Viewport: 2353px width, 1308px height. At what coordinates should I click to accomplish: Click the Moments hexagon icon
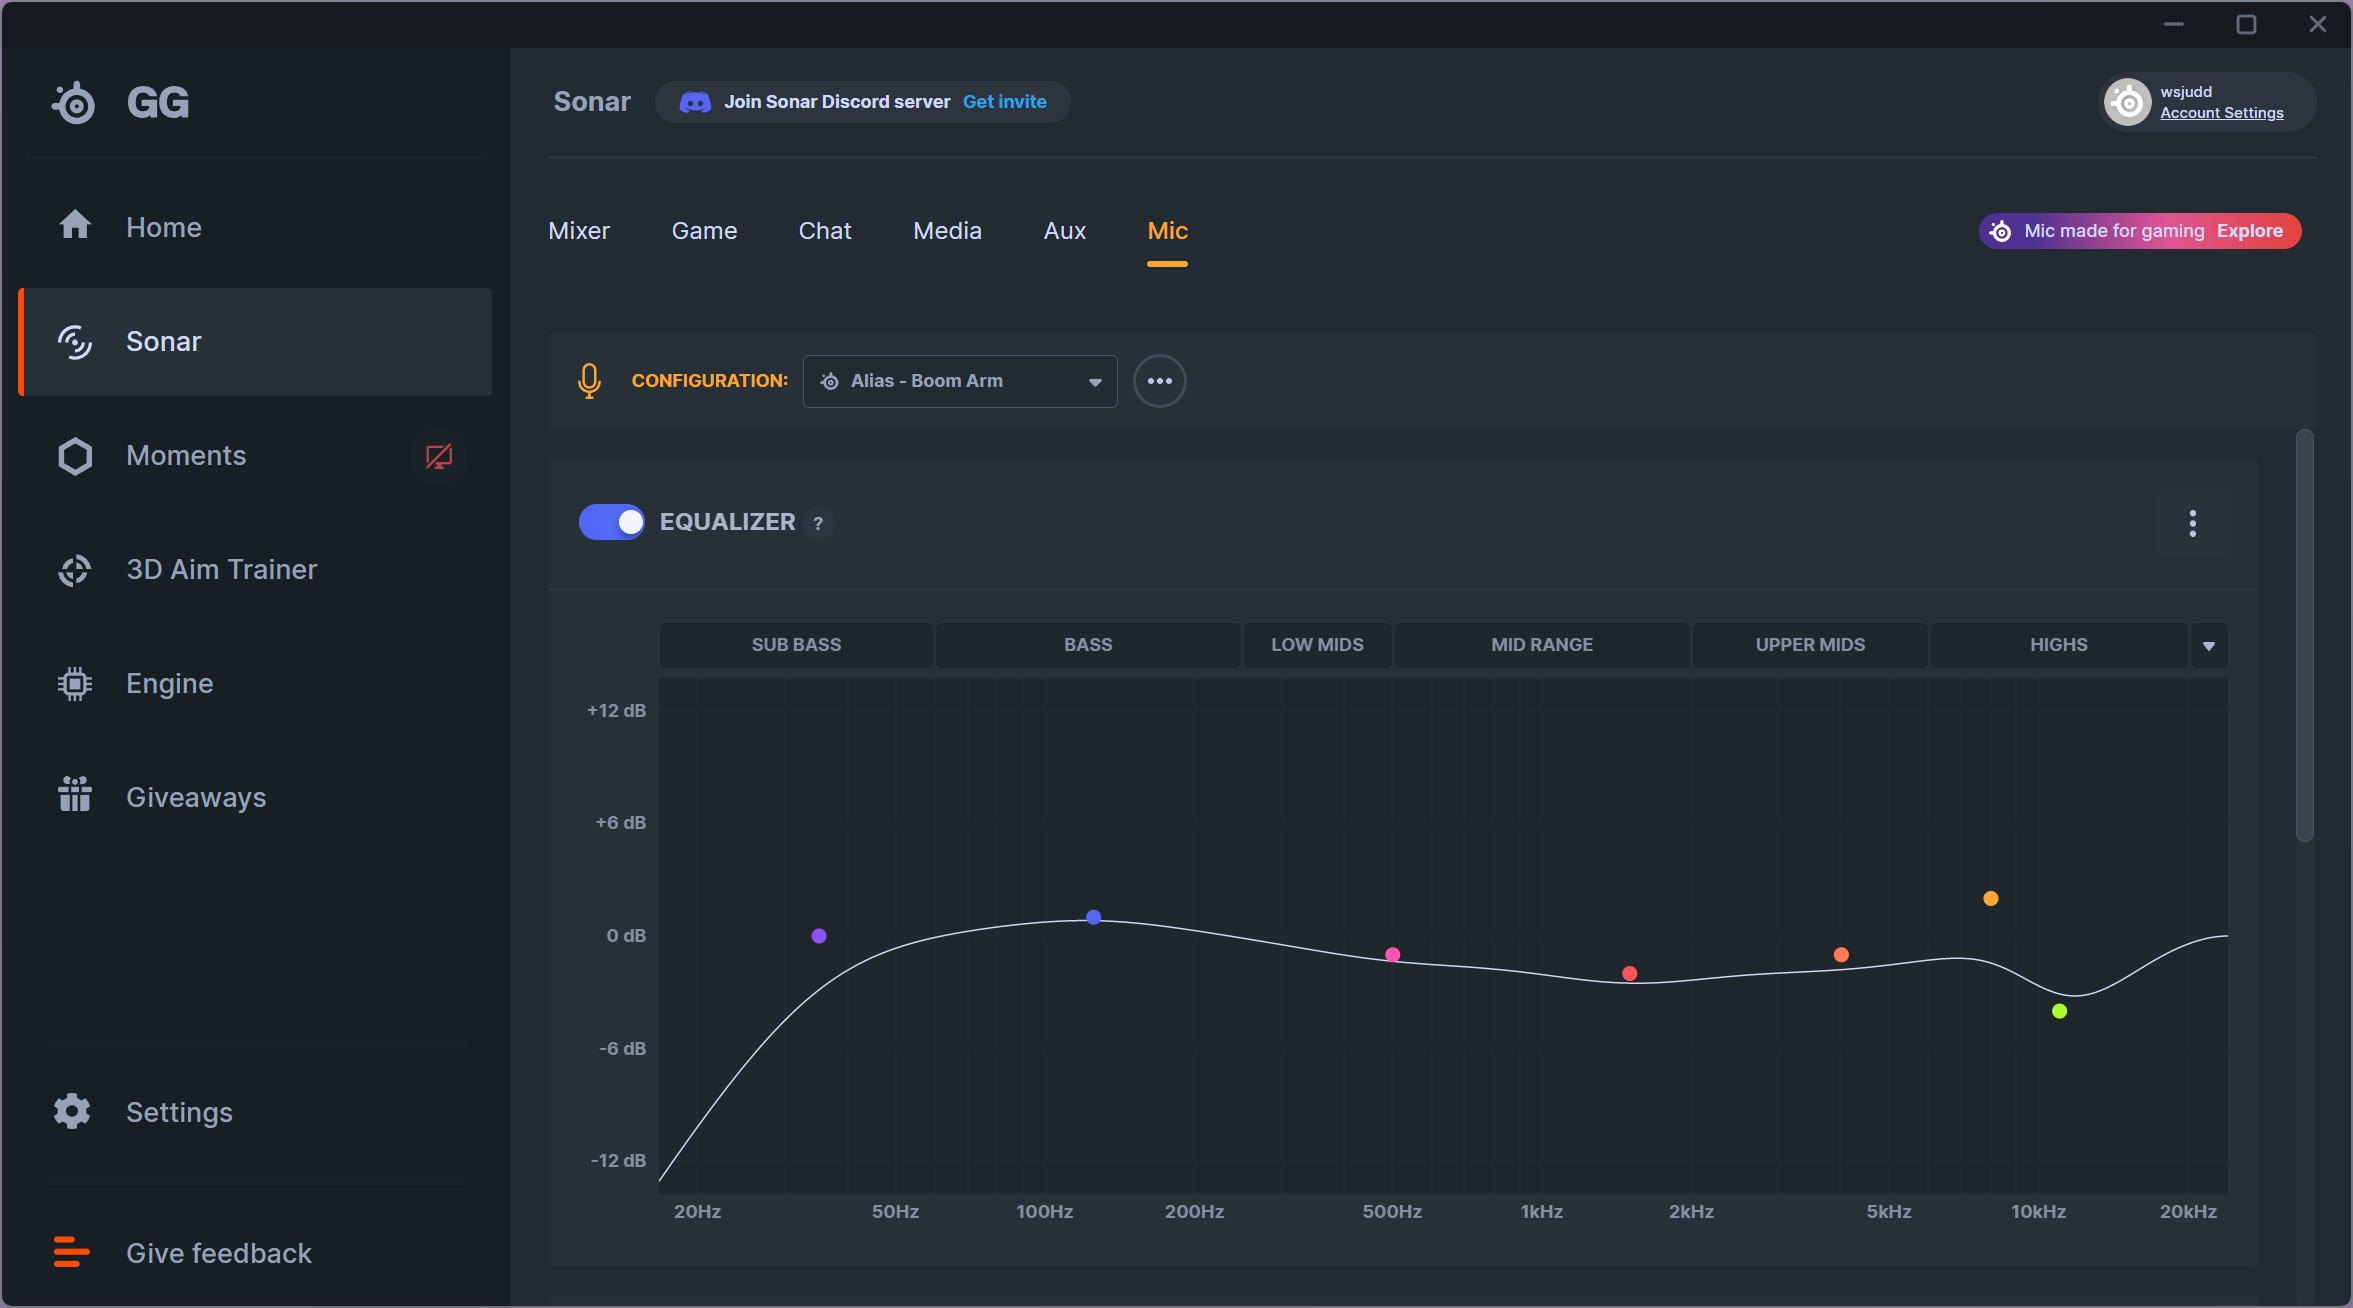click(x=74, y=455)
